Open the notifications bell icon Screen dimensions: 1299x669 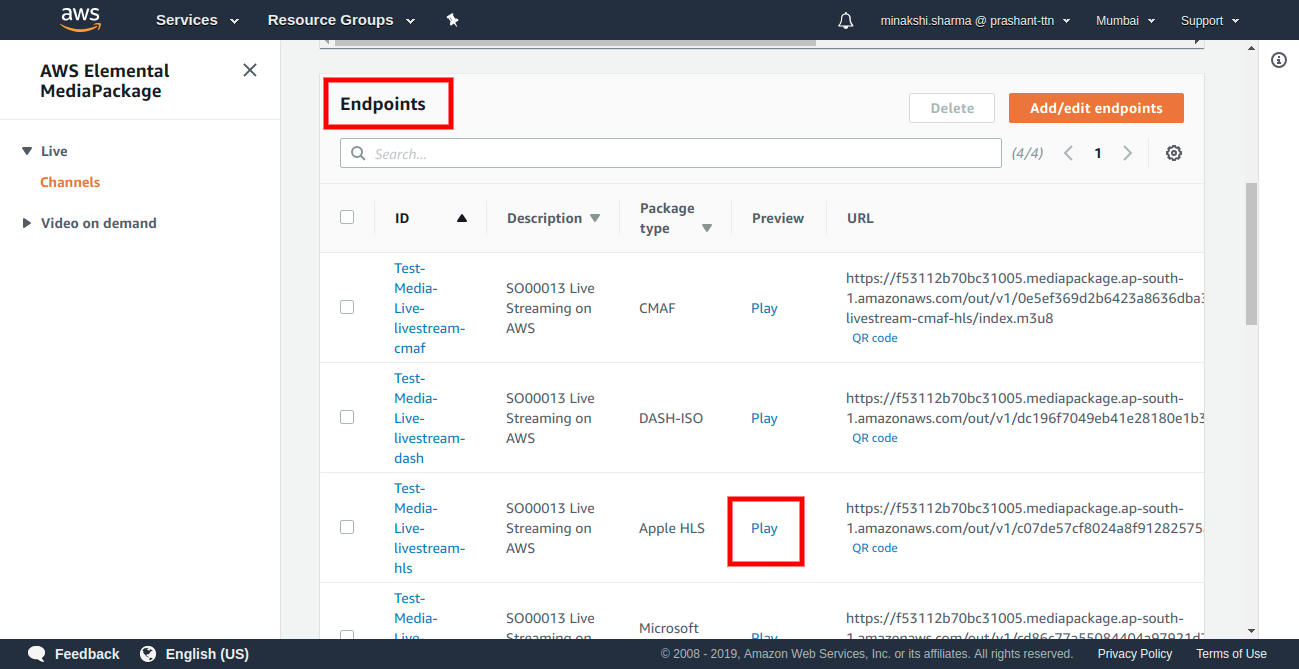(846, 20)
